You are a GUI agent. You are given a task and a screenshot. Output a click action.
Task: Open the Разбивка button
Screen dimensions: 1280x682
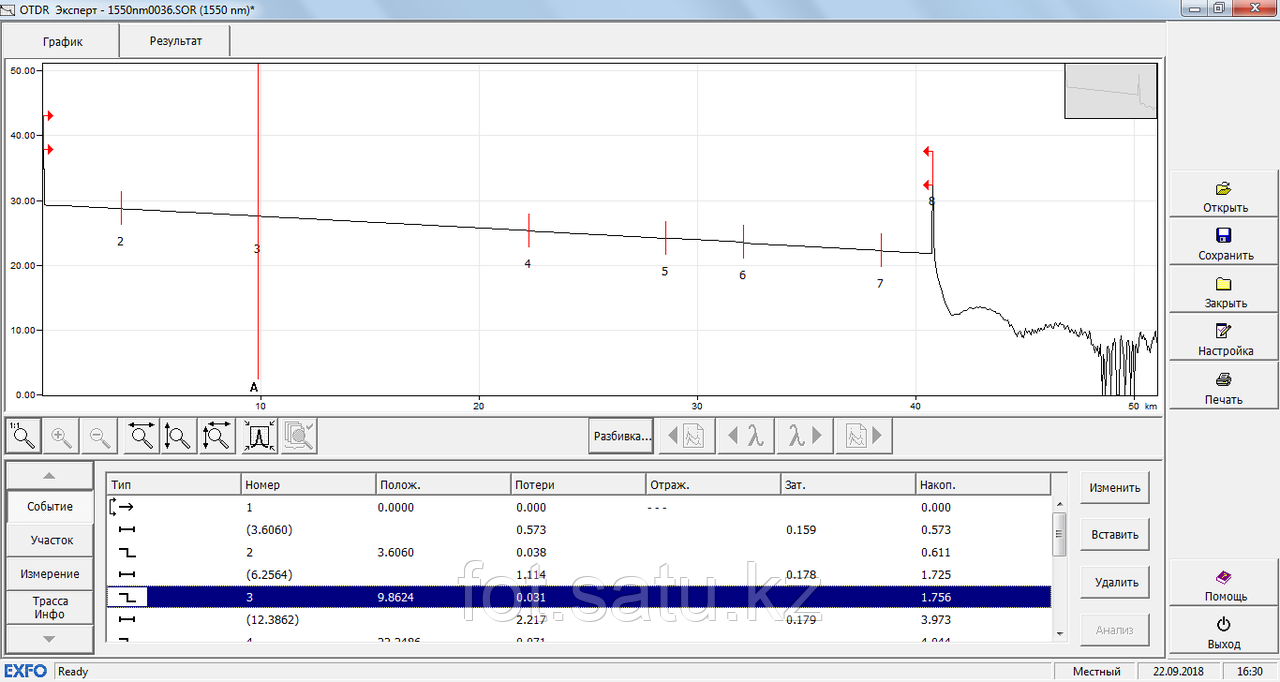[x=621, y=436]
